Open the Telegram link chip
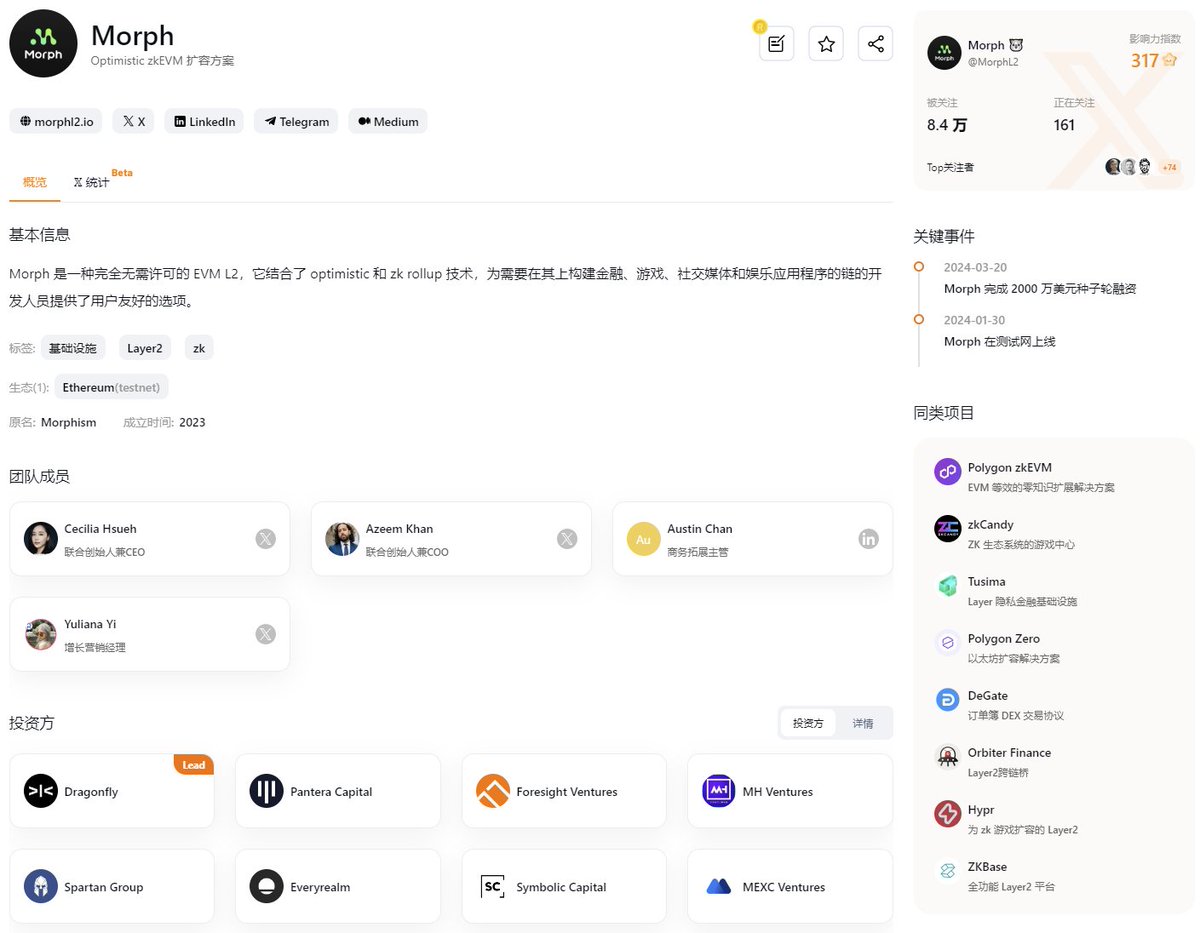 [x=296, y=121]
